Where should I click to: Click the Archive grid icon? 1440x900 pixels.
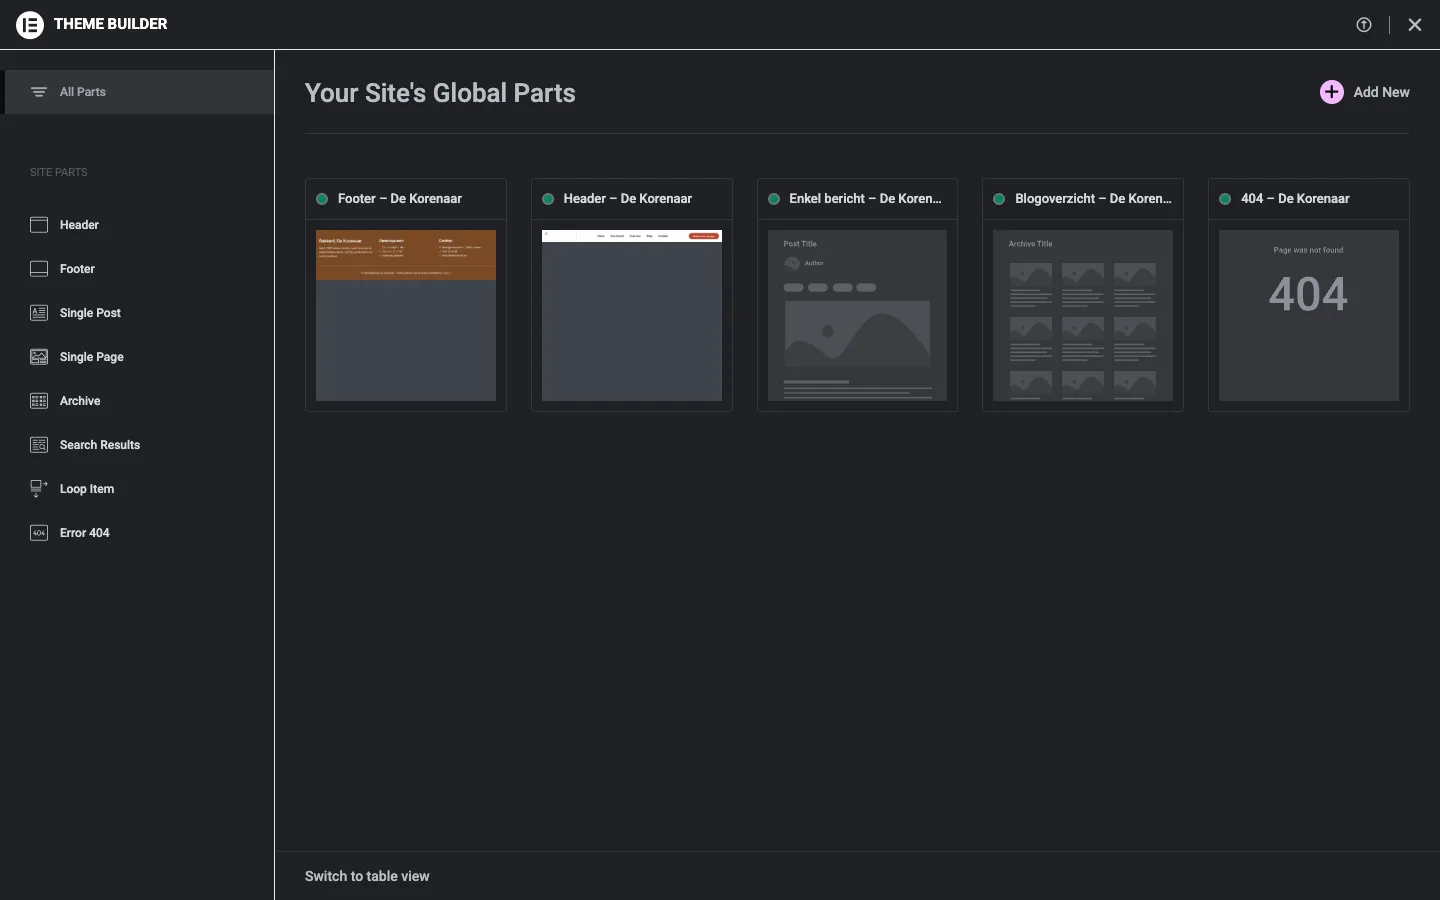(x=39, y=401)
